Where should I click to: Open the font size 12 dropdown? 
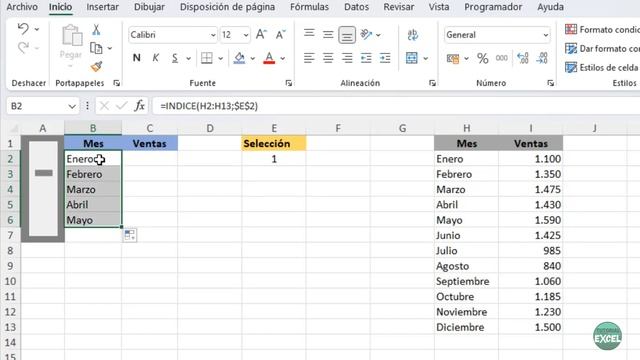pos(246,35)
